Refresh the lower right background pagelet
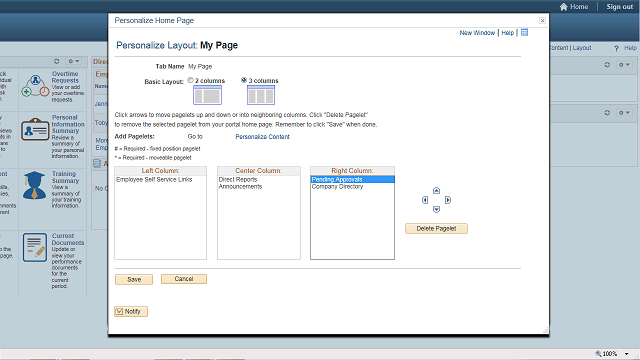This screenshot has height=360, width=640. [607, 112]
